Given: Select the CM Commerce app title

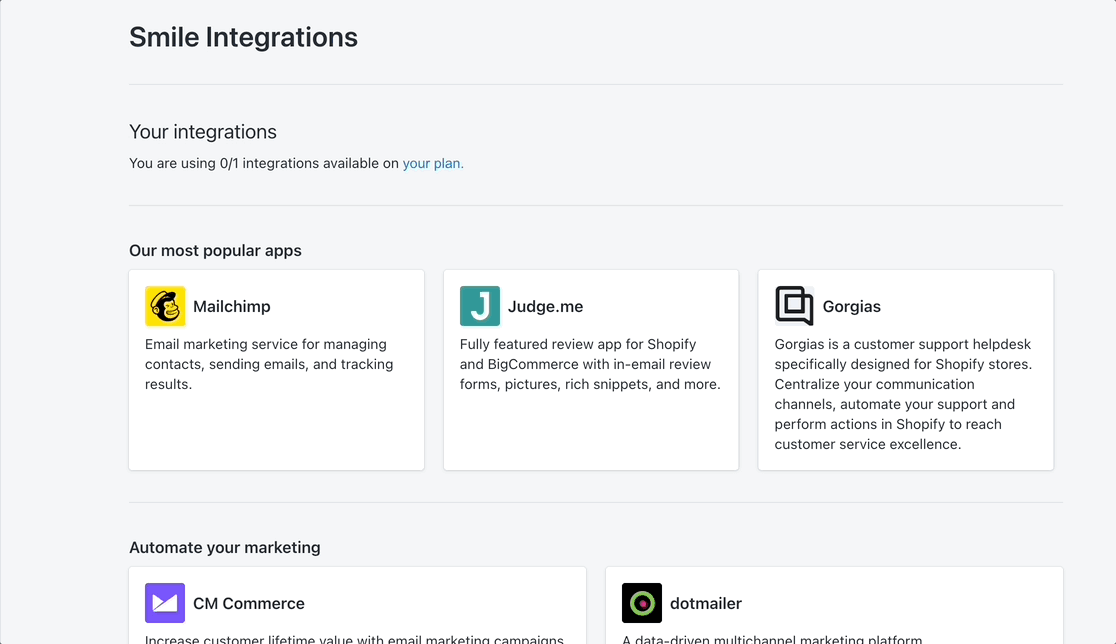Looking at the screenshot, I should [249, 603].
